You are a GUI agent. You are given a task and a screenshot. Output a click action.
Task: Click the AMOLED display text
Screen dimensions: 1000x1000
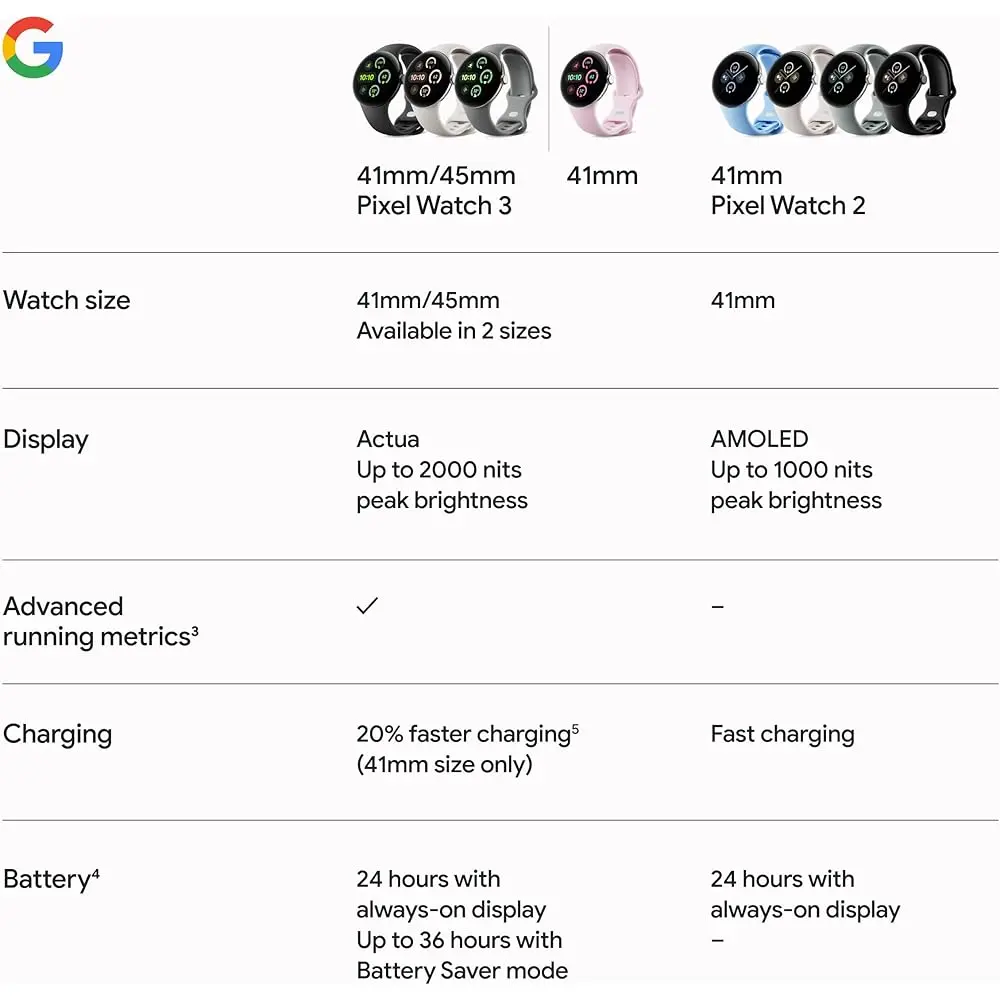point(759,439)
